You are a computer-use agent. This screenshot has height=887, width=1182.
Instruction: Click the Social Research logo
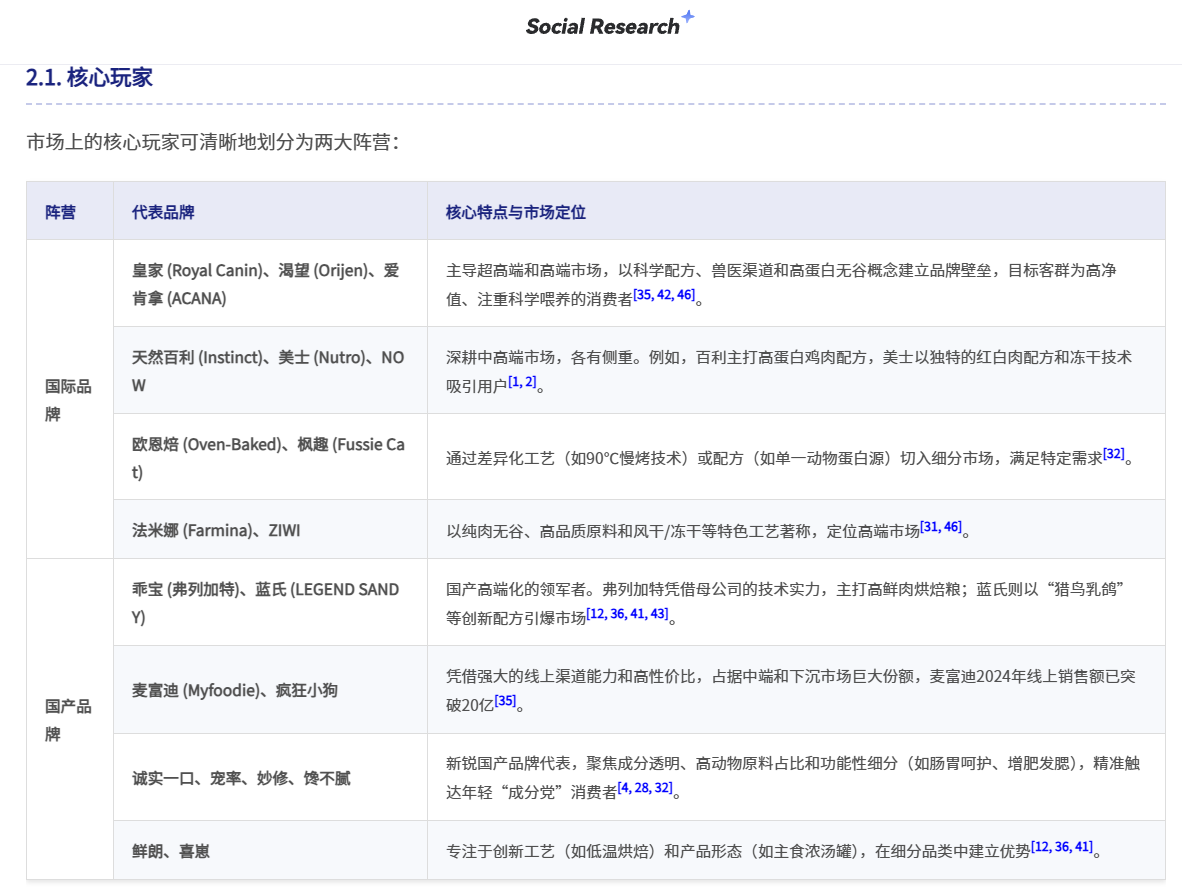[610, 25]
